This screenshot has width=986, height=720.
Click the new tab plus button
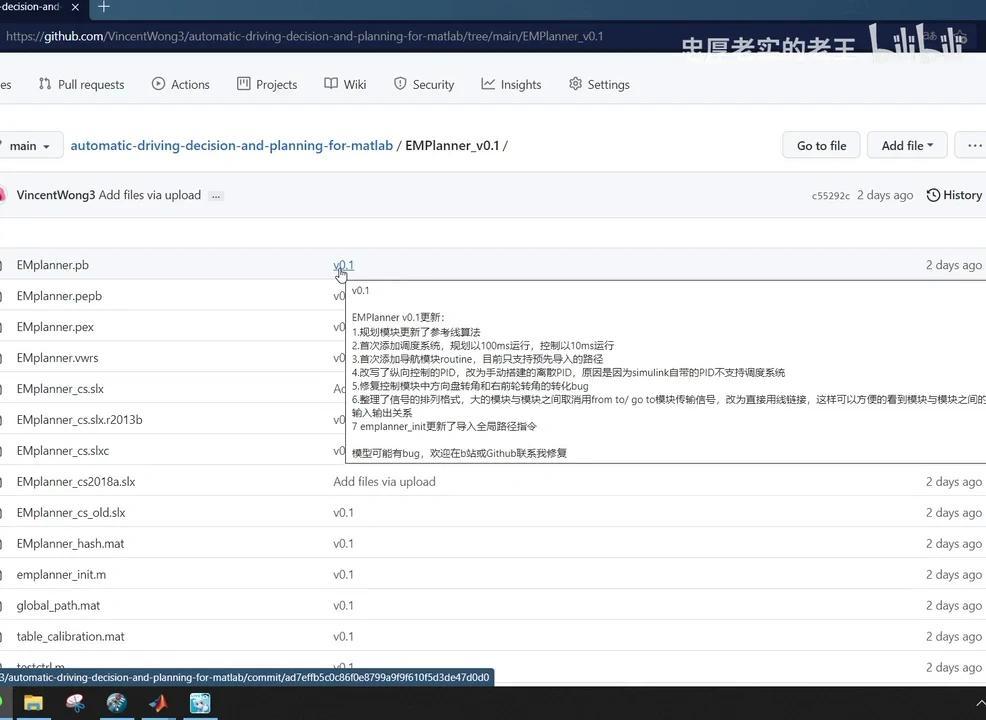pos(104,7)
